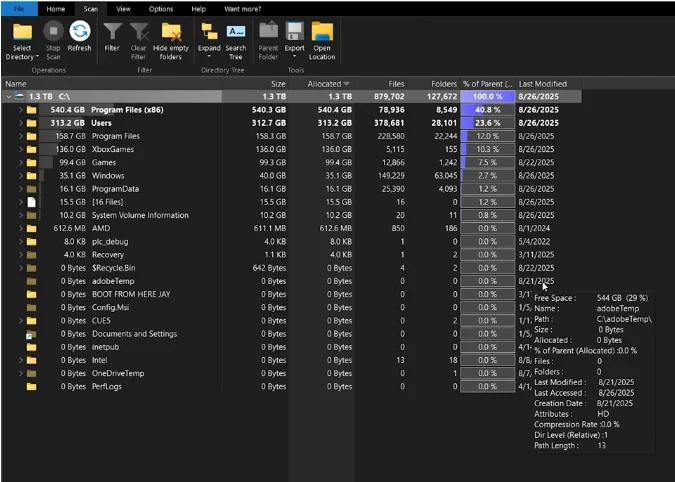Image resolution: width=675 pixels, height=482 pixels.
Task: Expand the Users folder tree node
Action: click(x=20, y=122)
